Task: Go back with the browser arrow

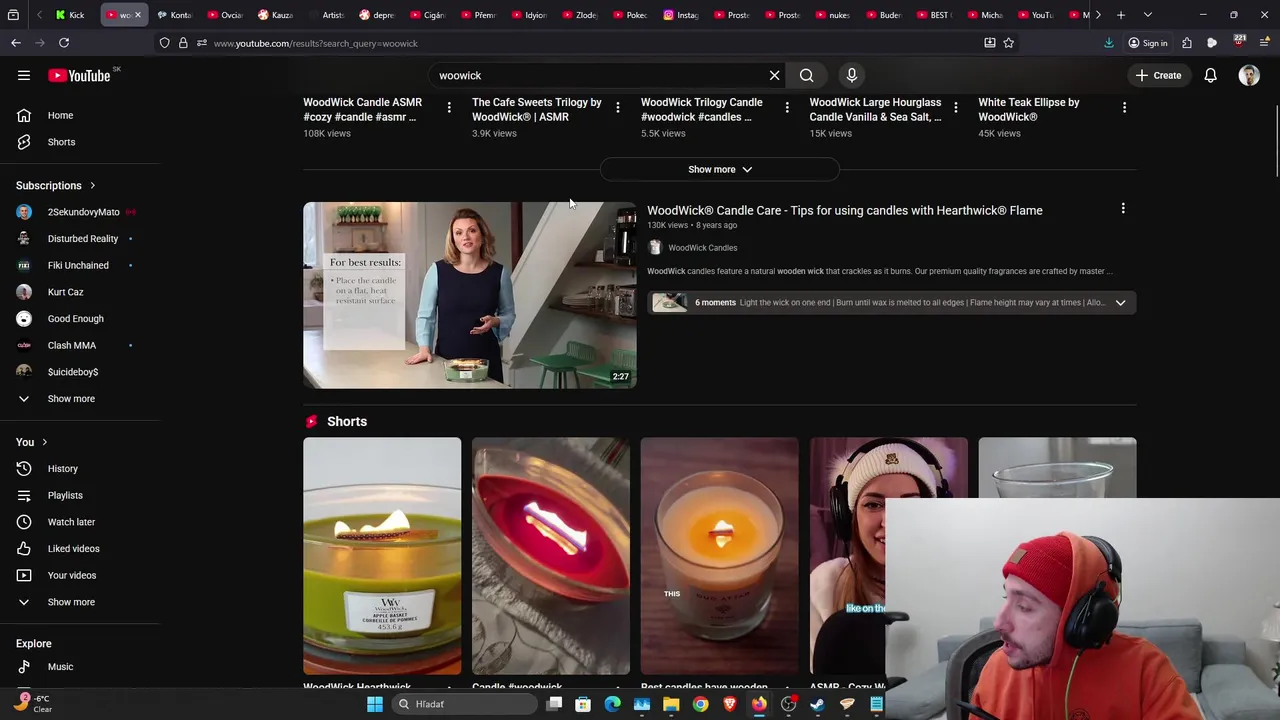Action: point(16,43)
